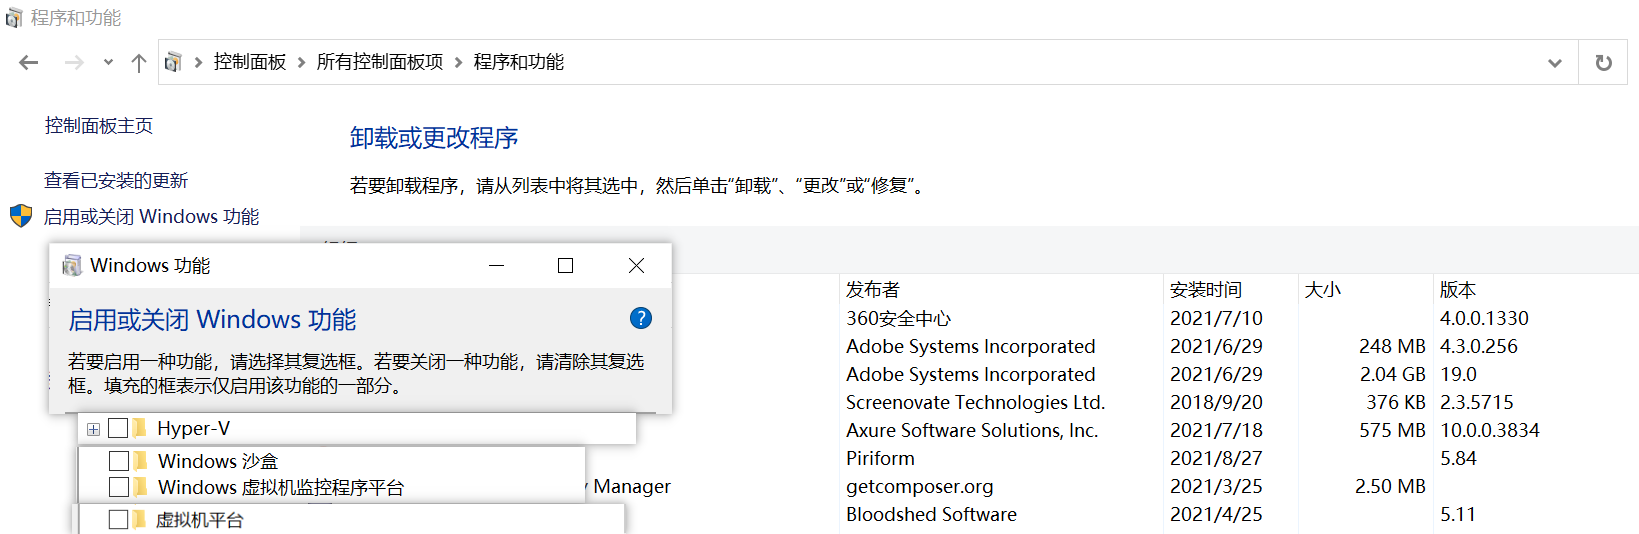This screenshot has width=1639, height=534.
Task: Go back with the left arrow button
Action: 28,63
